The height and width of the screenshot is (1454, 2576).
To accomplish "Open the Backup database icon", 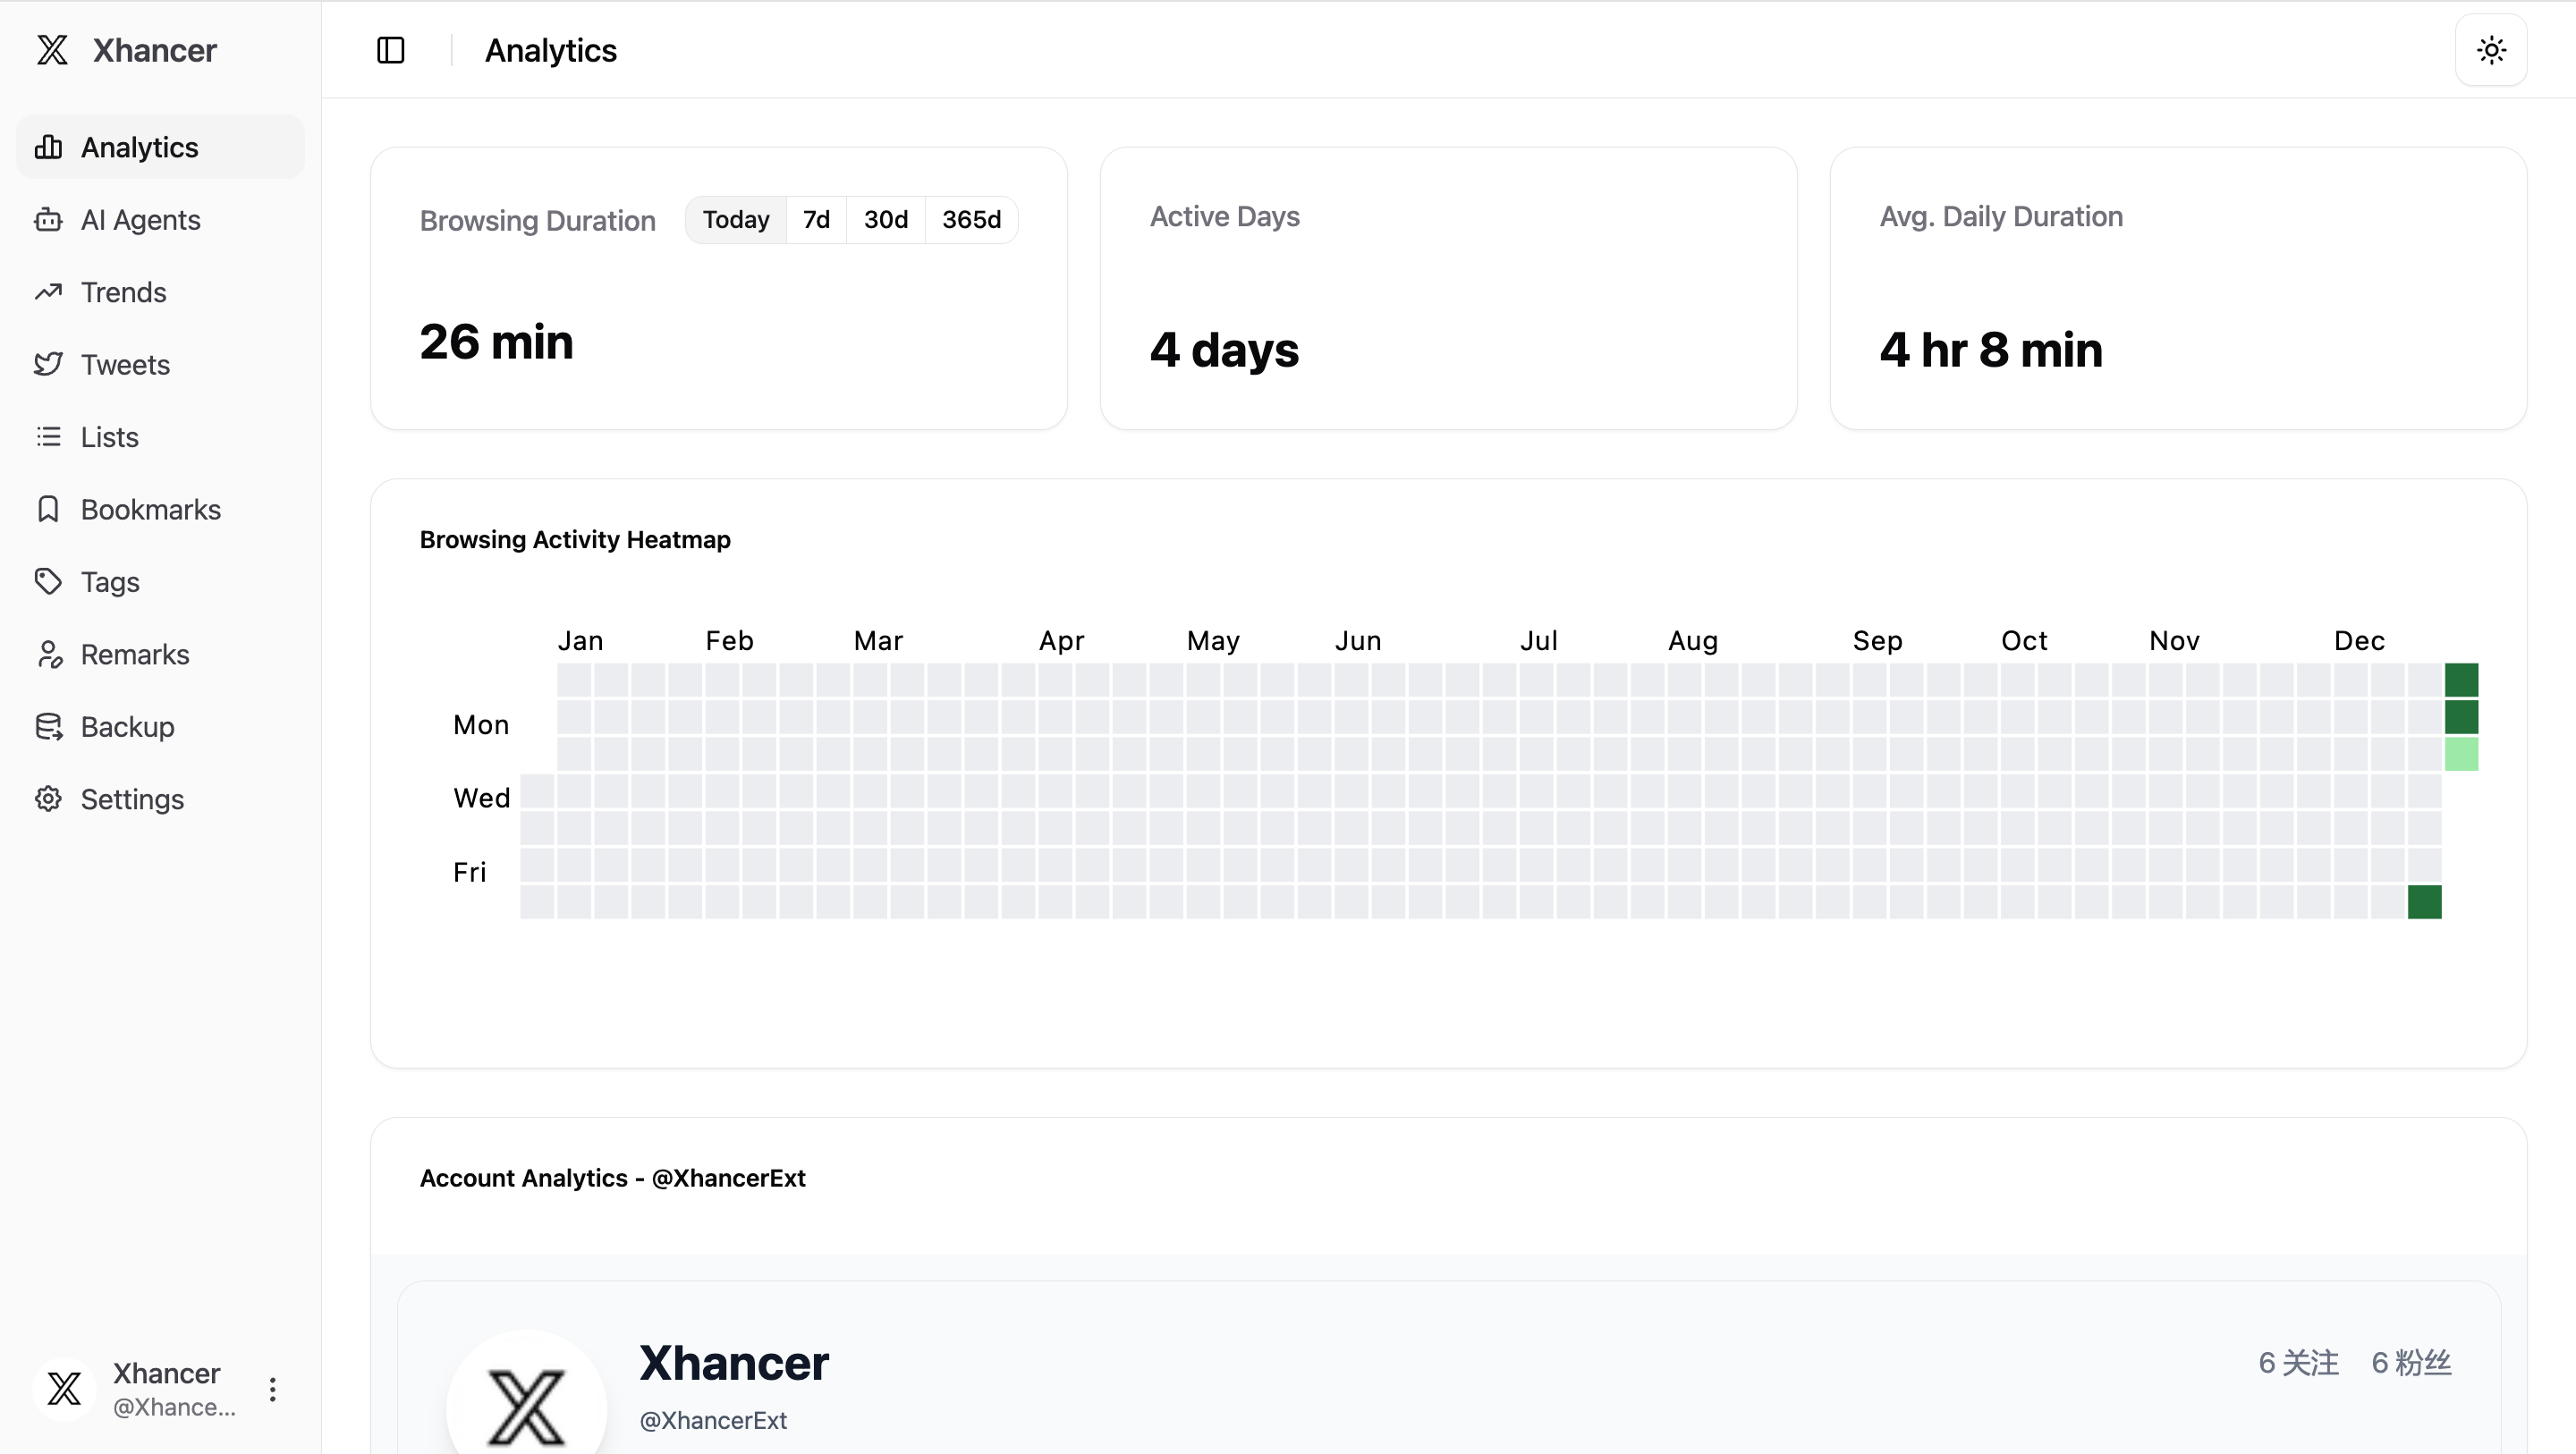I will 48,727.
